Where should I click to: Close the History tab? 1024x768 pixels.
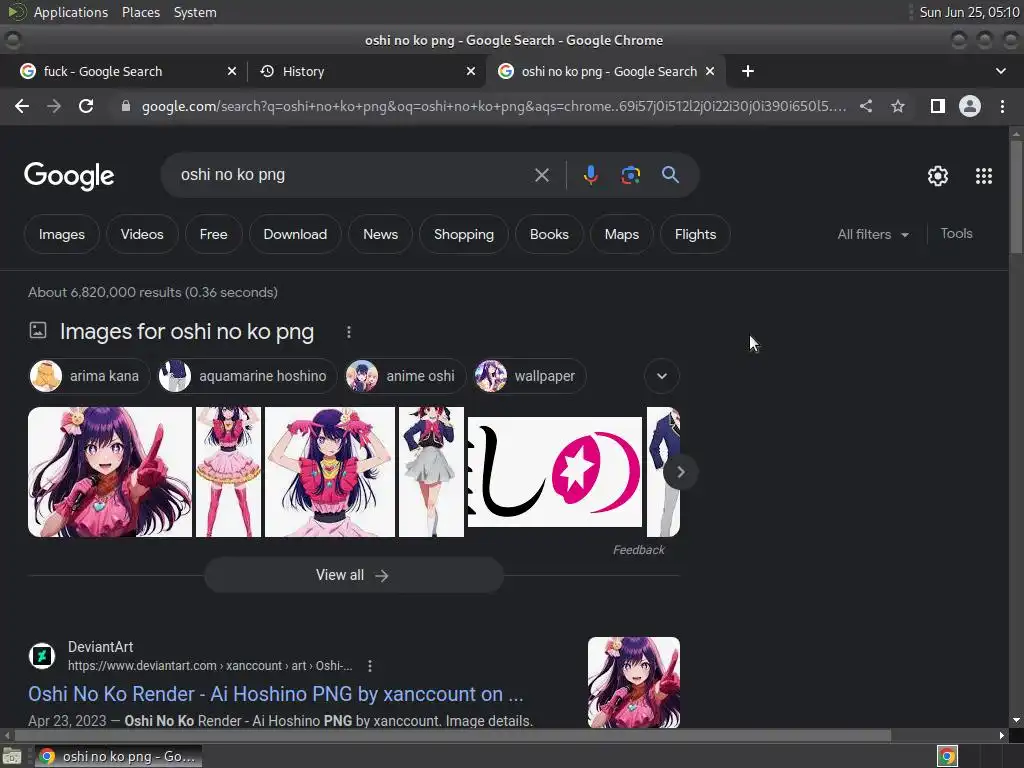click(x=470, y=71)
